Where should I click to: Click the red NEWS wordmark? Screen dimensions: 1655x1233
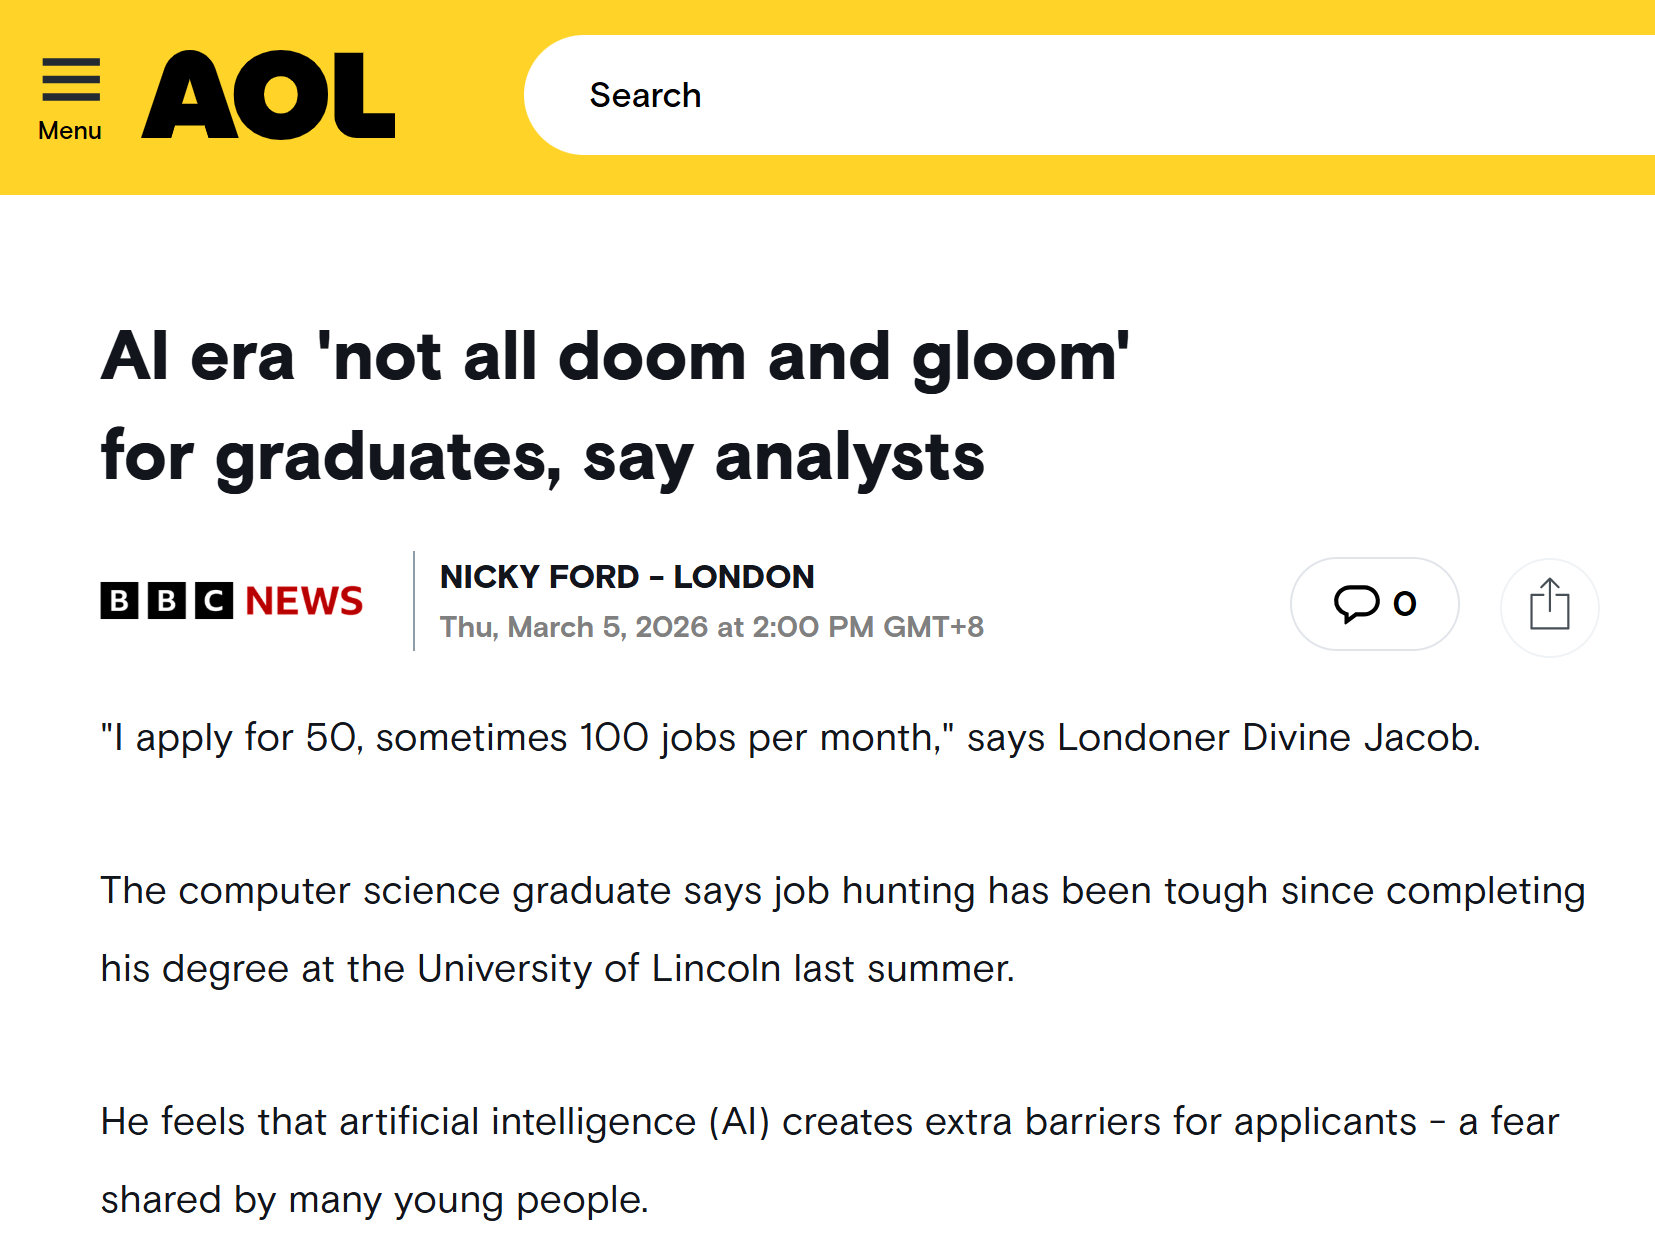pyautogui.click(x=304, y=601)
